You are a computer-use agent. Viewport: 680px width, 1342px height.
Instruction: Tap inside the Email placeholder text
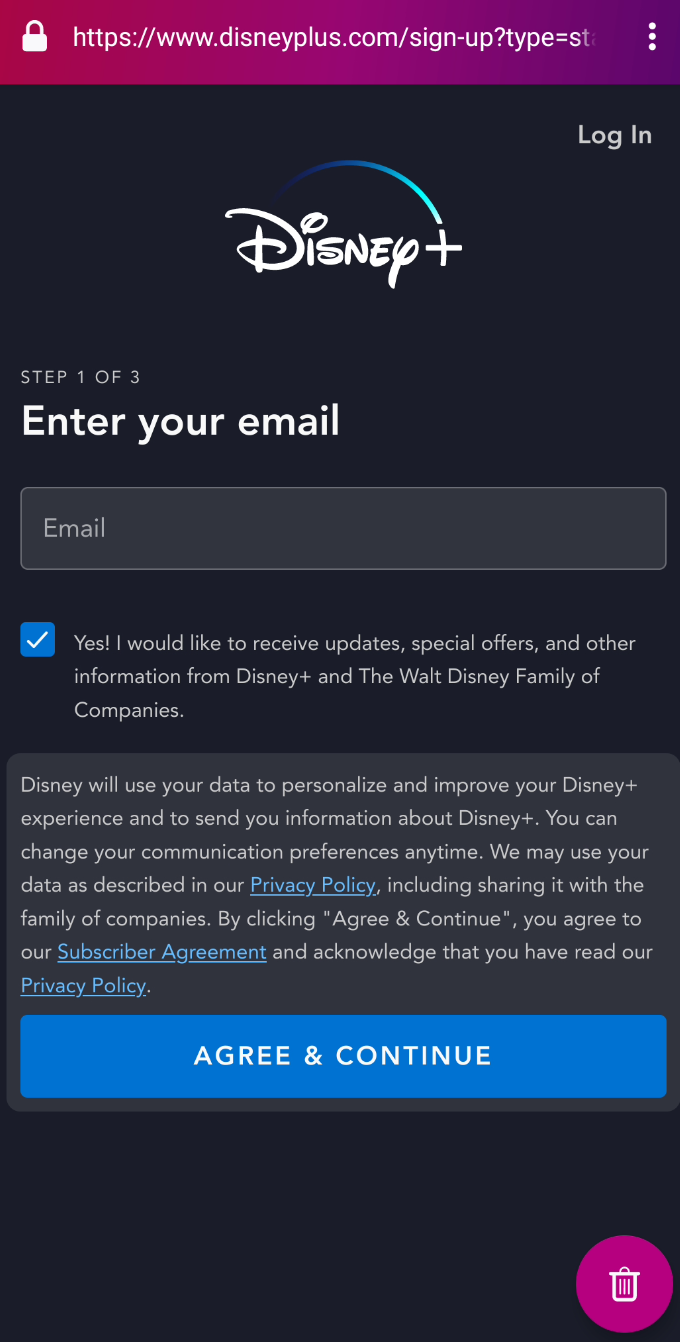[x=74, y=528]
